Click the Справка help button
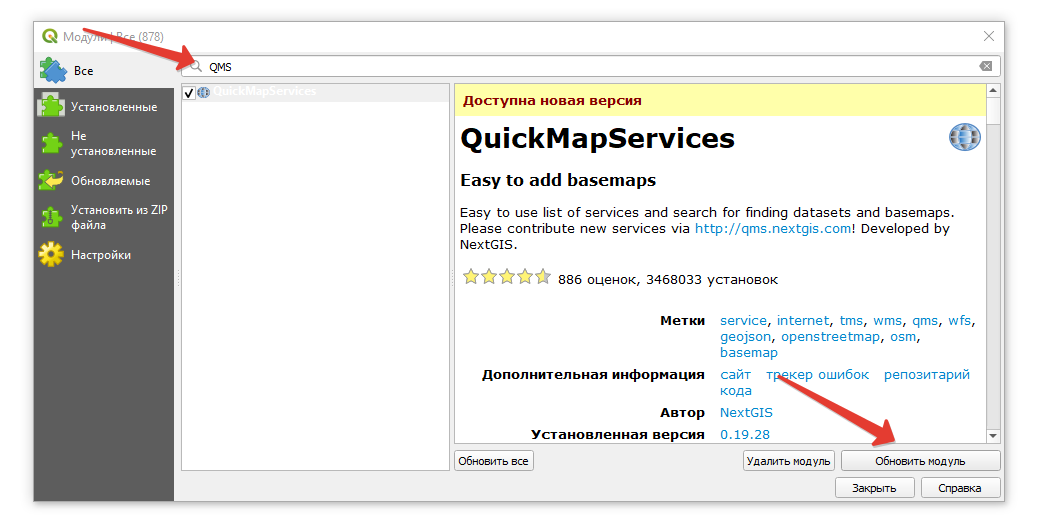This screenshot has width=1041, height=523. point(960,488)
